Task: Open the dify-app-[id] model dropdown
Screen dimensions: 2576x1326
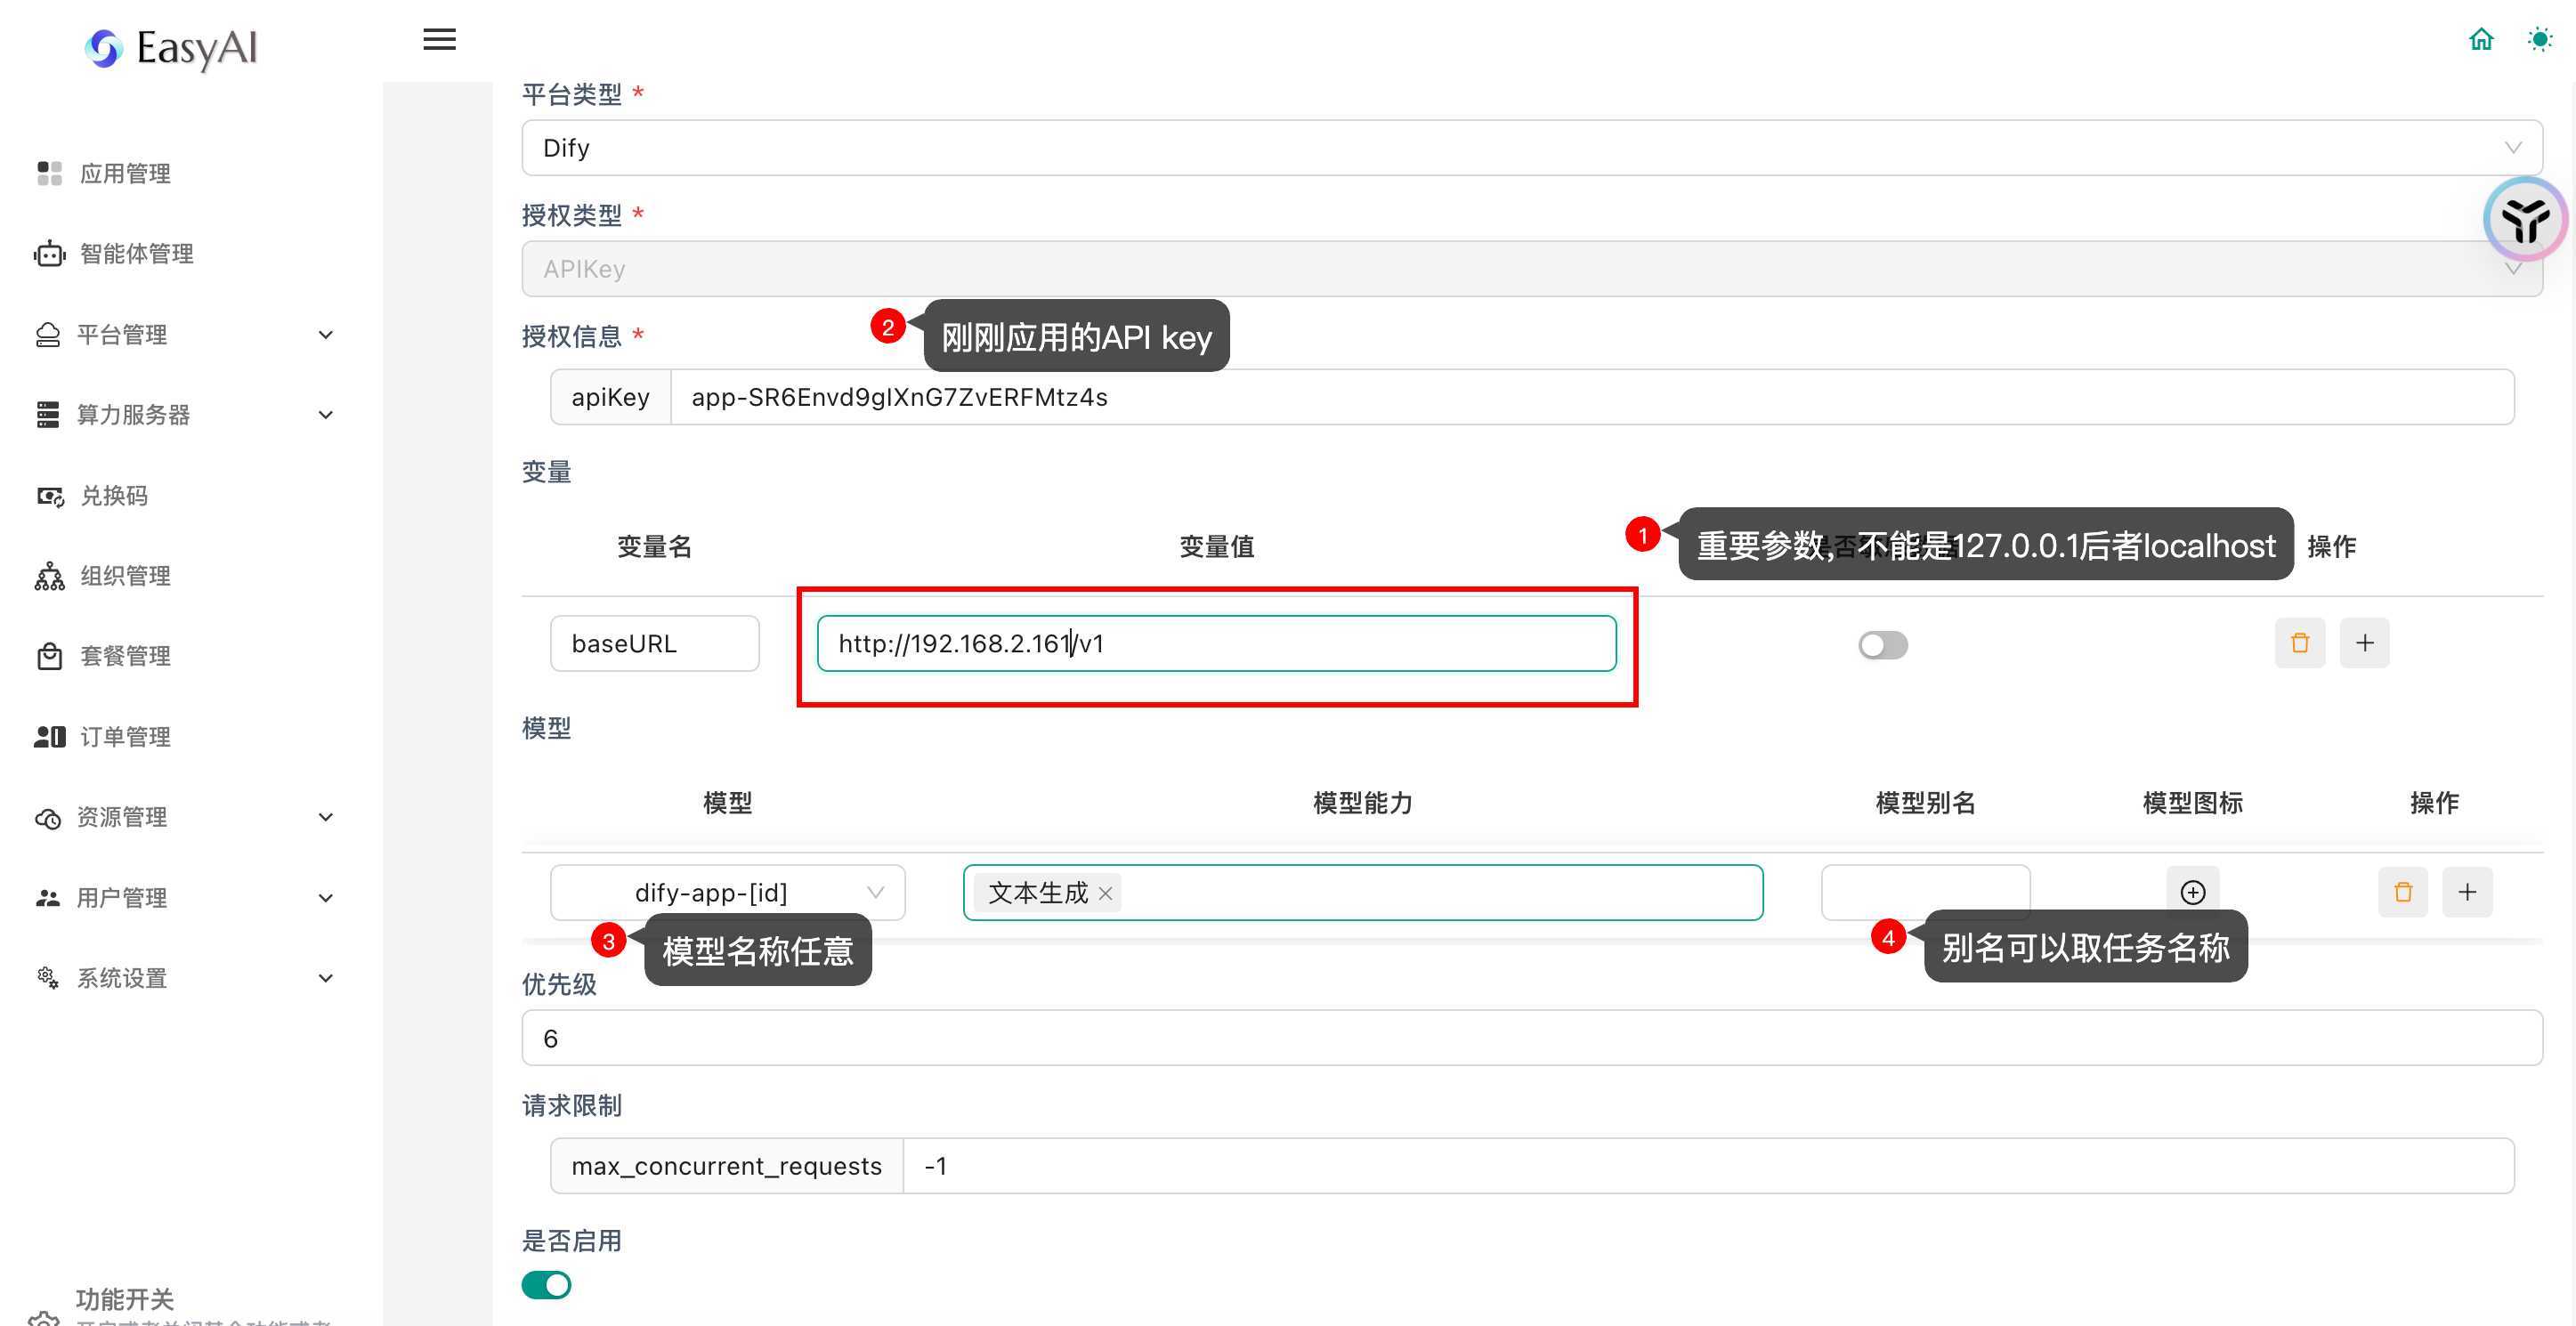Action: point(727,892)
